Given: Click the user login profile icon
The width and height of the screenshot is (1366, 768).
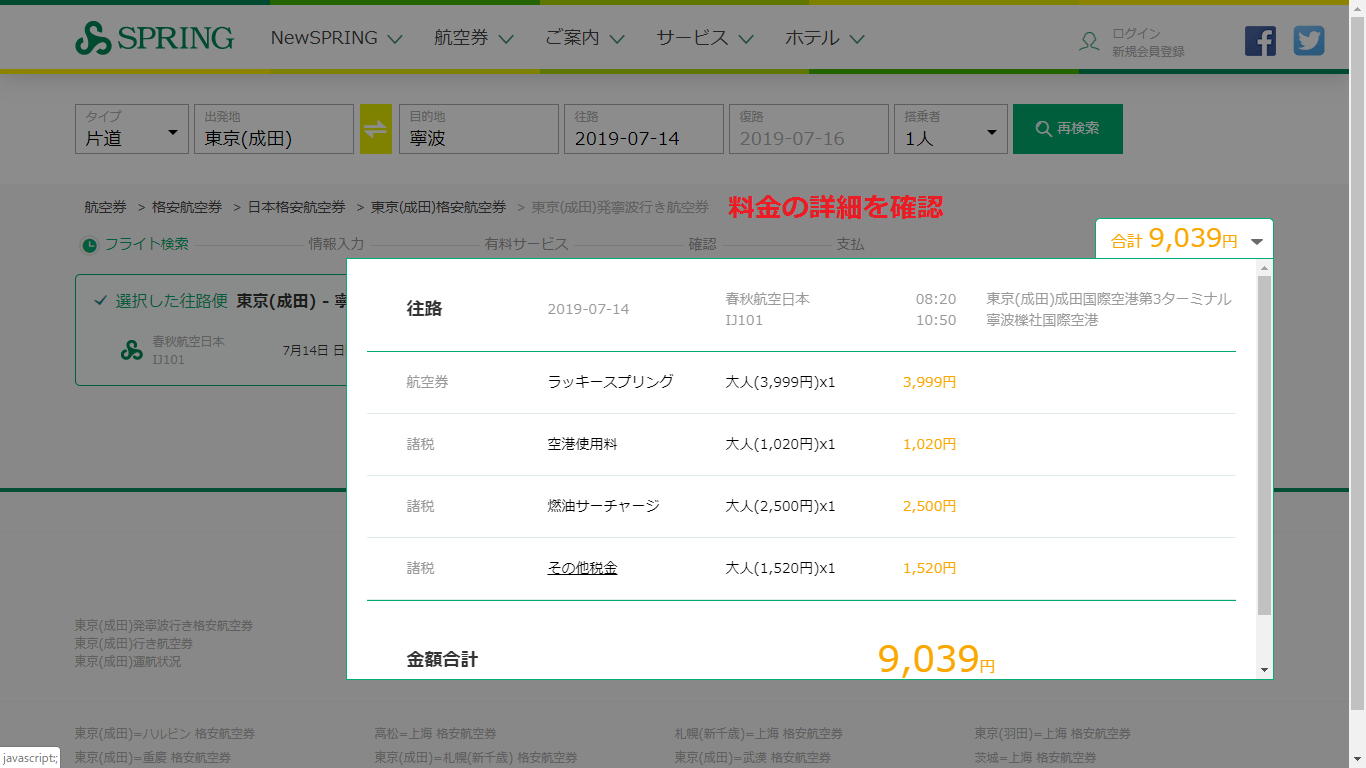Looking at the screenshot, I should pyautogui.click(x=1089, y=42).
